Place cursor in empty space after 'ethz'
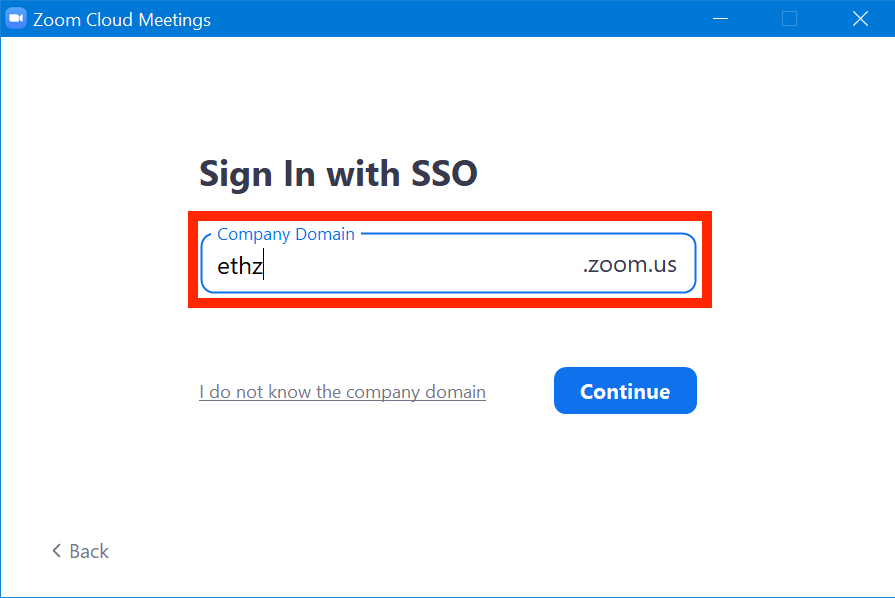 (x=422, y=266)
